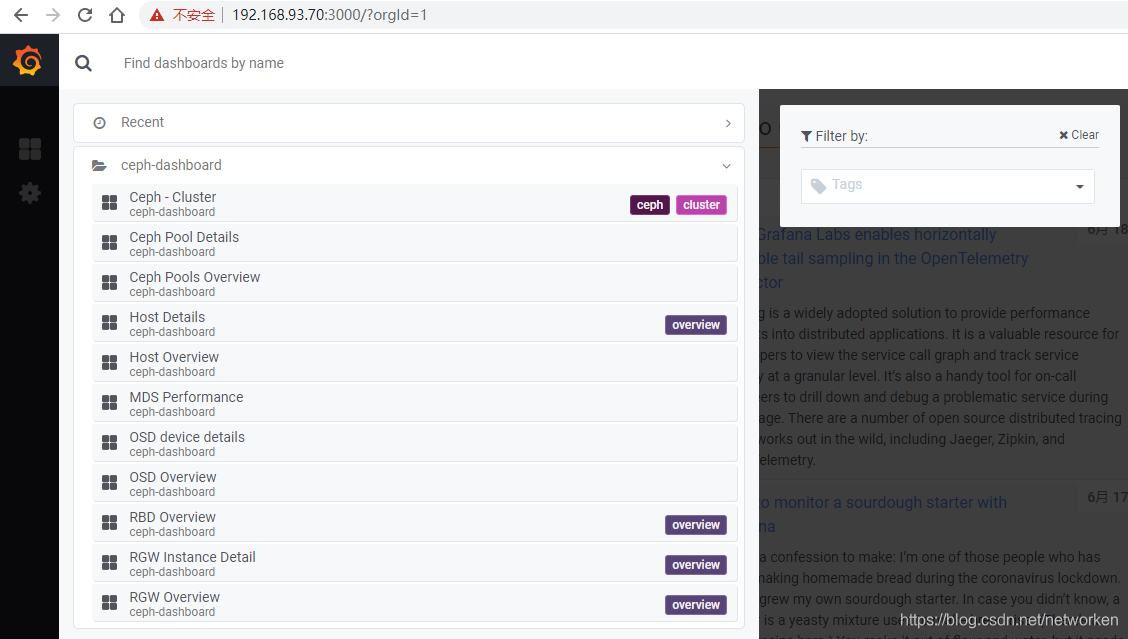1128x639 pixels.
Task: Open the Host Overview dashboard
Action: (x=415, y=363)
